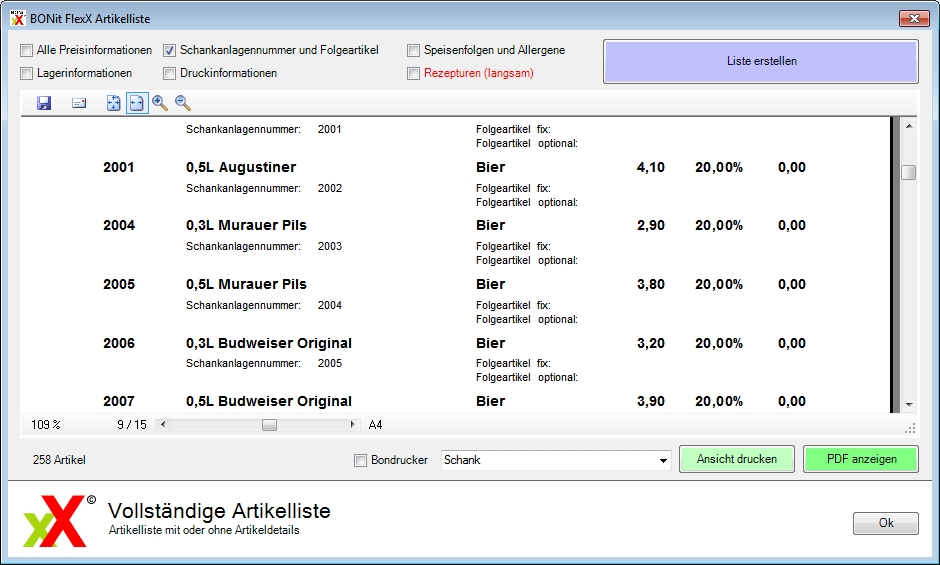The width and height of the screenshot is (940, 565).
Task: Select fit page width view icon
Action: (137, 103)
